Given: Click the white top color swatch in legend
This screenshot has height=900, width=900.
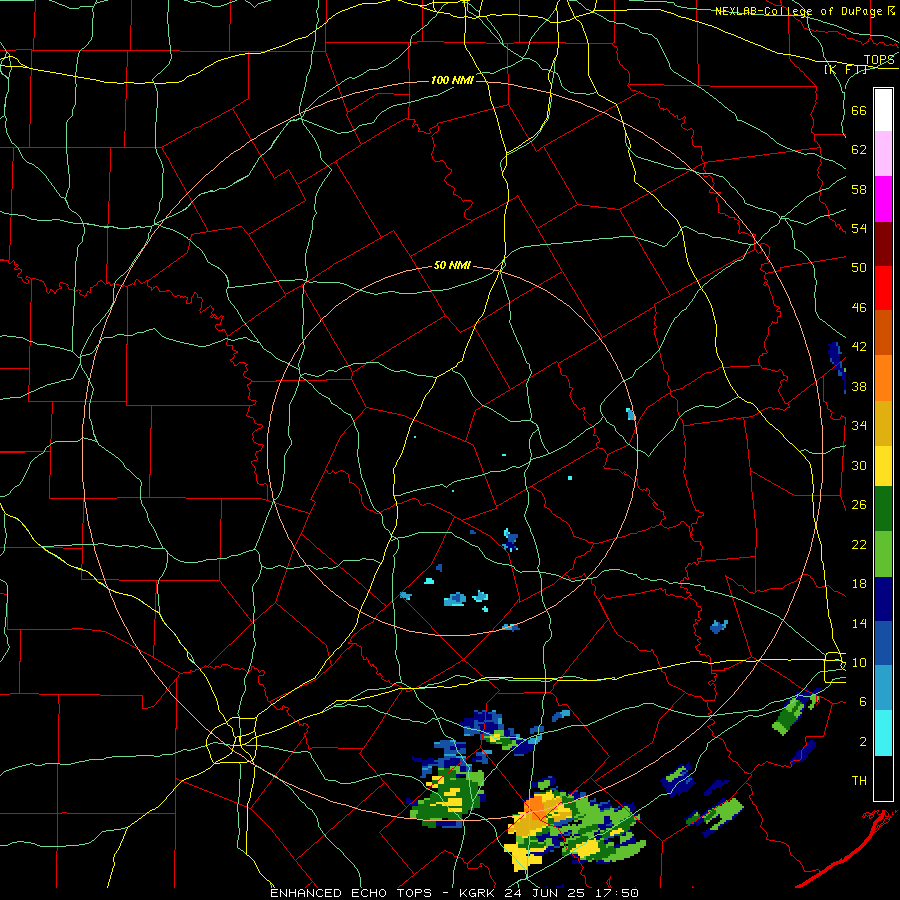Looking at the screenshot, I should click(x=883, y=110).
